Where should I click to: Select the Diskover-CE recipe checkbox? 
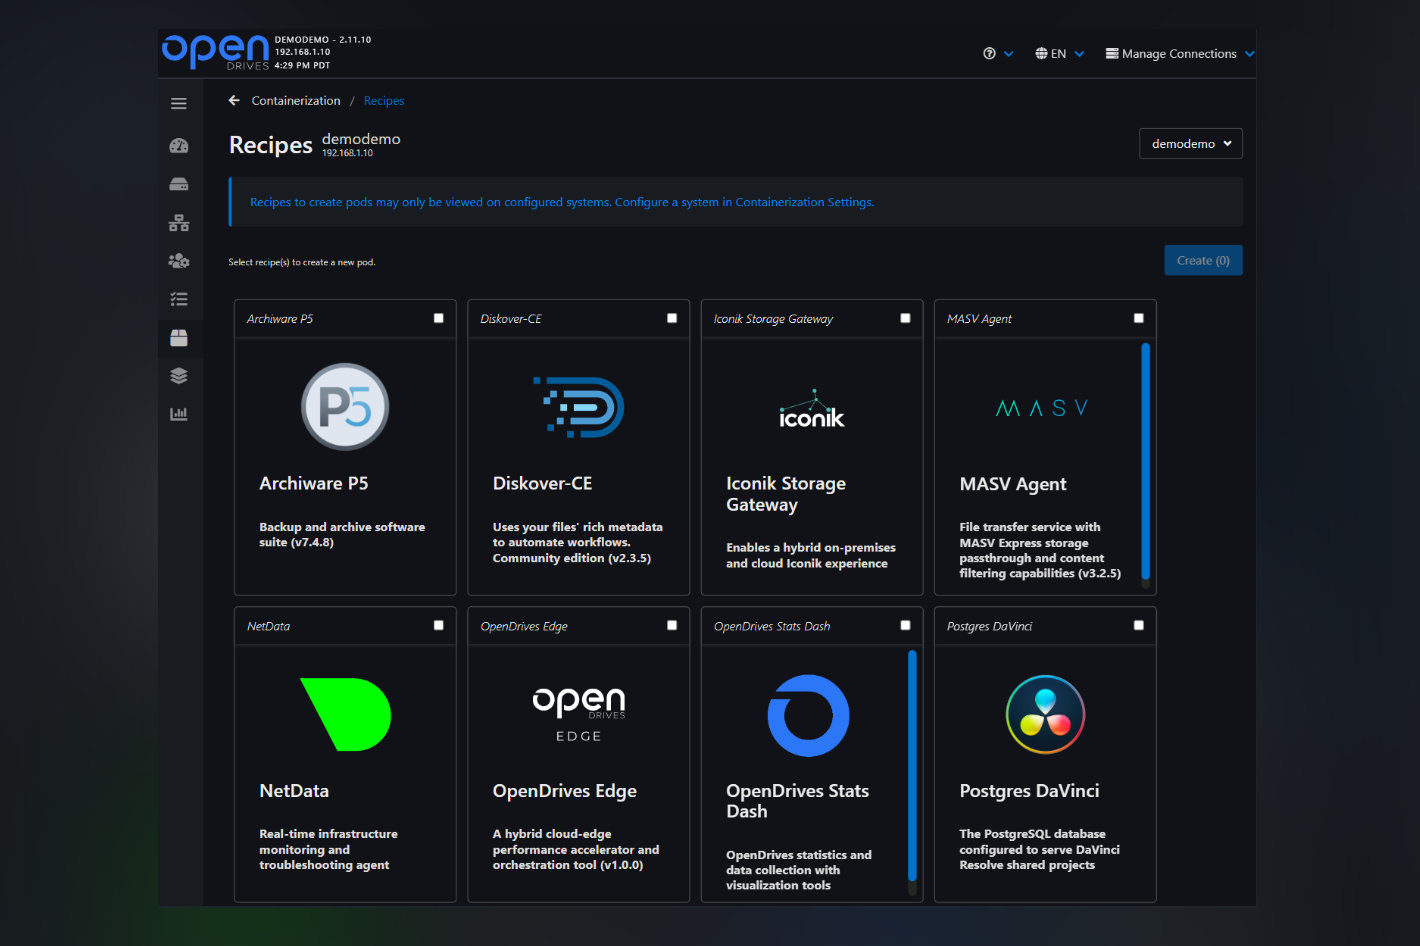[672, 318]
